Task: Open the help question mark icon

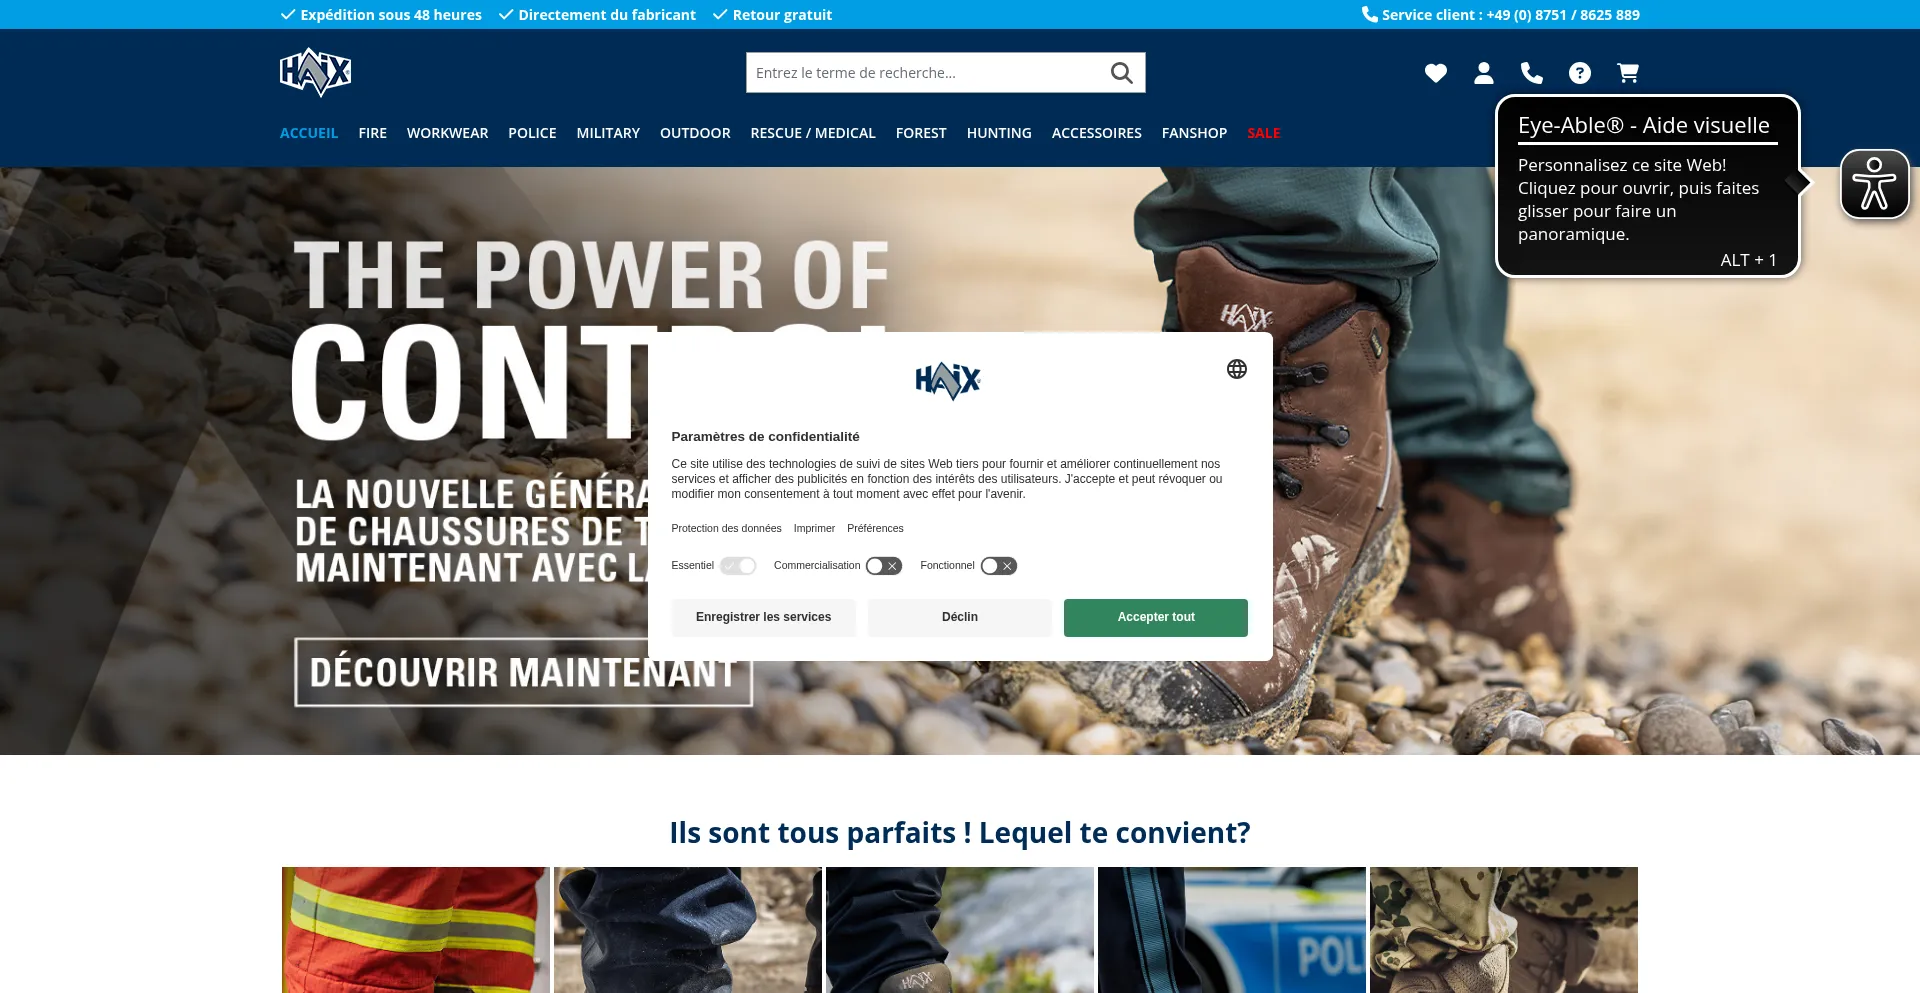Action: 1579,73
